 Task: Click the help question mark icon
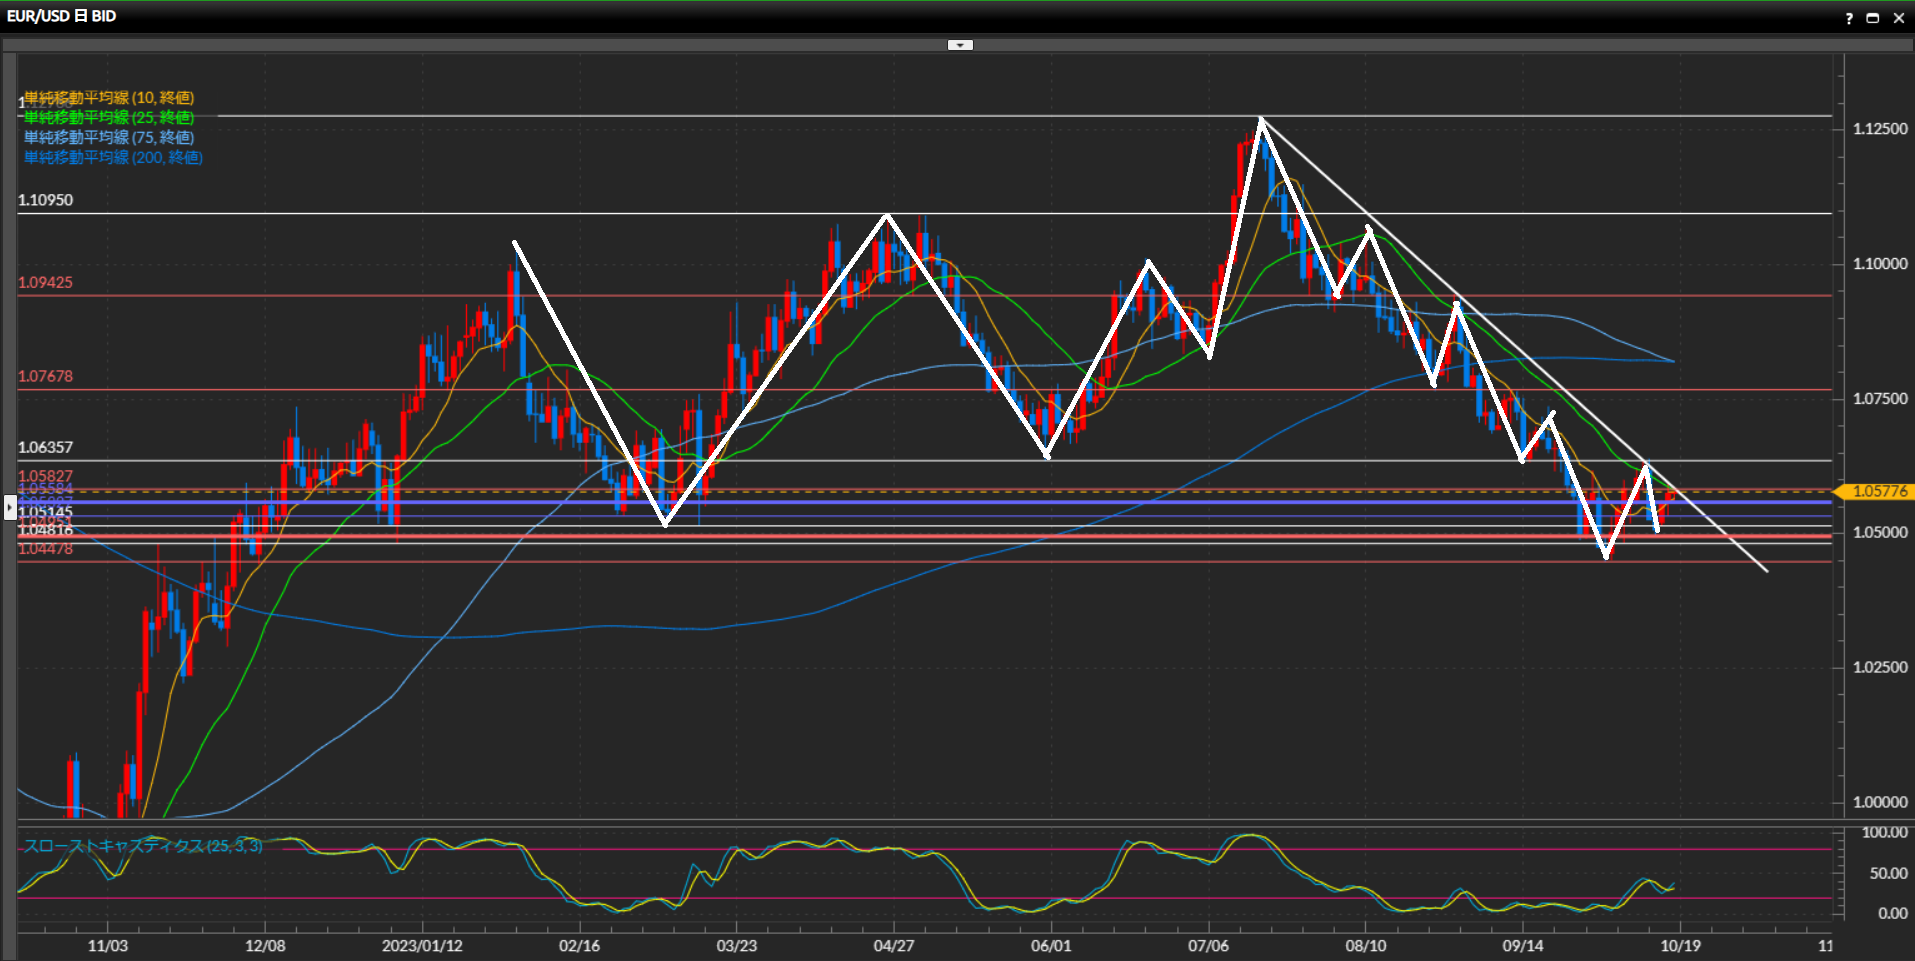[1849, 18]
